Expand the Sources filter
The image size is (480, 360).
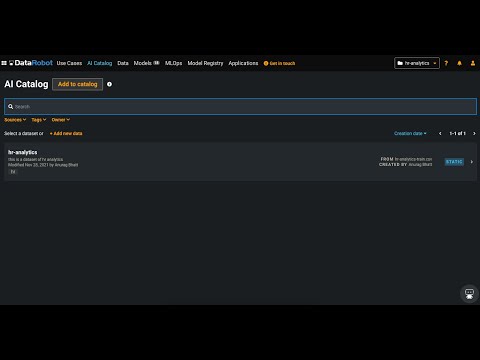(x=15, y=120)
